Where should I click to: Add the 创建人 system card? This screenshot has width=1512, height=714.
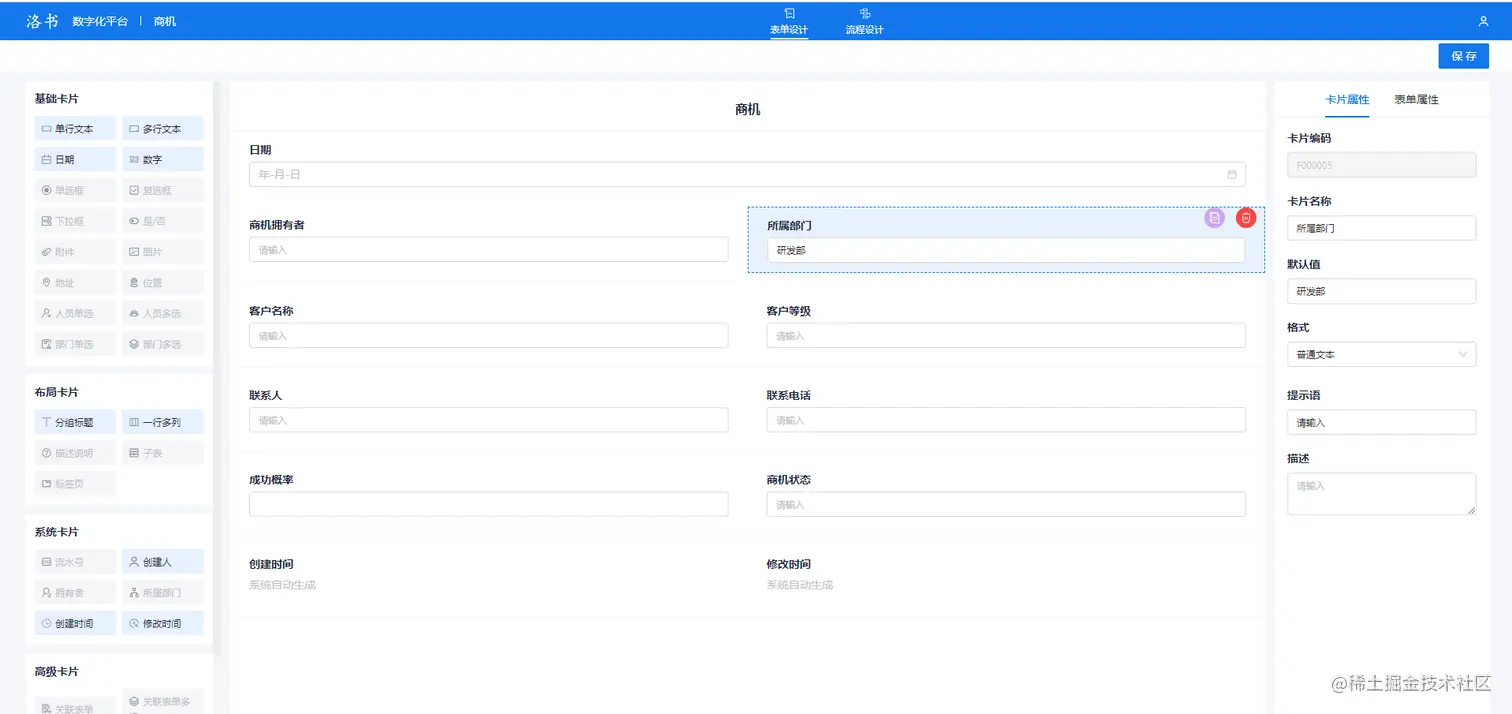coord(163,562)
